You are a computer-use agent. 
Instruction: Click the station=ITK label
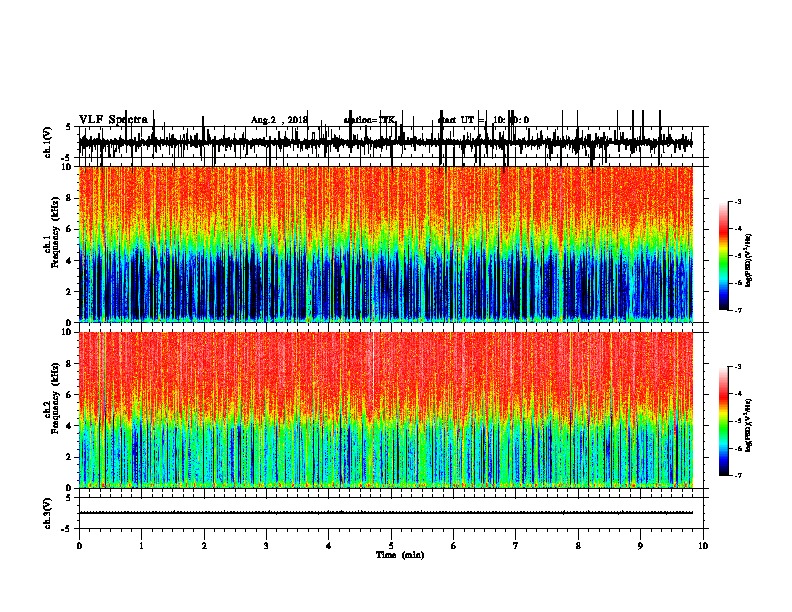pyautogui.click(x=370, y=120)
